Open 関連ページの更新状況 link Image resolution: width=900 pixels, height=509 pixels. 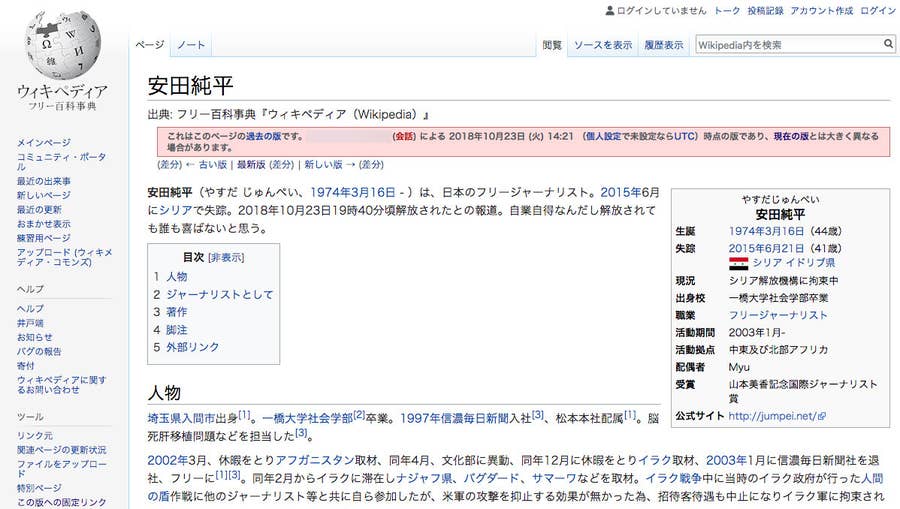click(61, 450)
